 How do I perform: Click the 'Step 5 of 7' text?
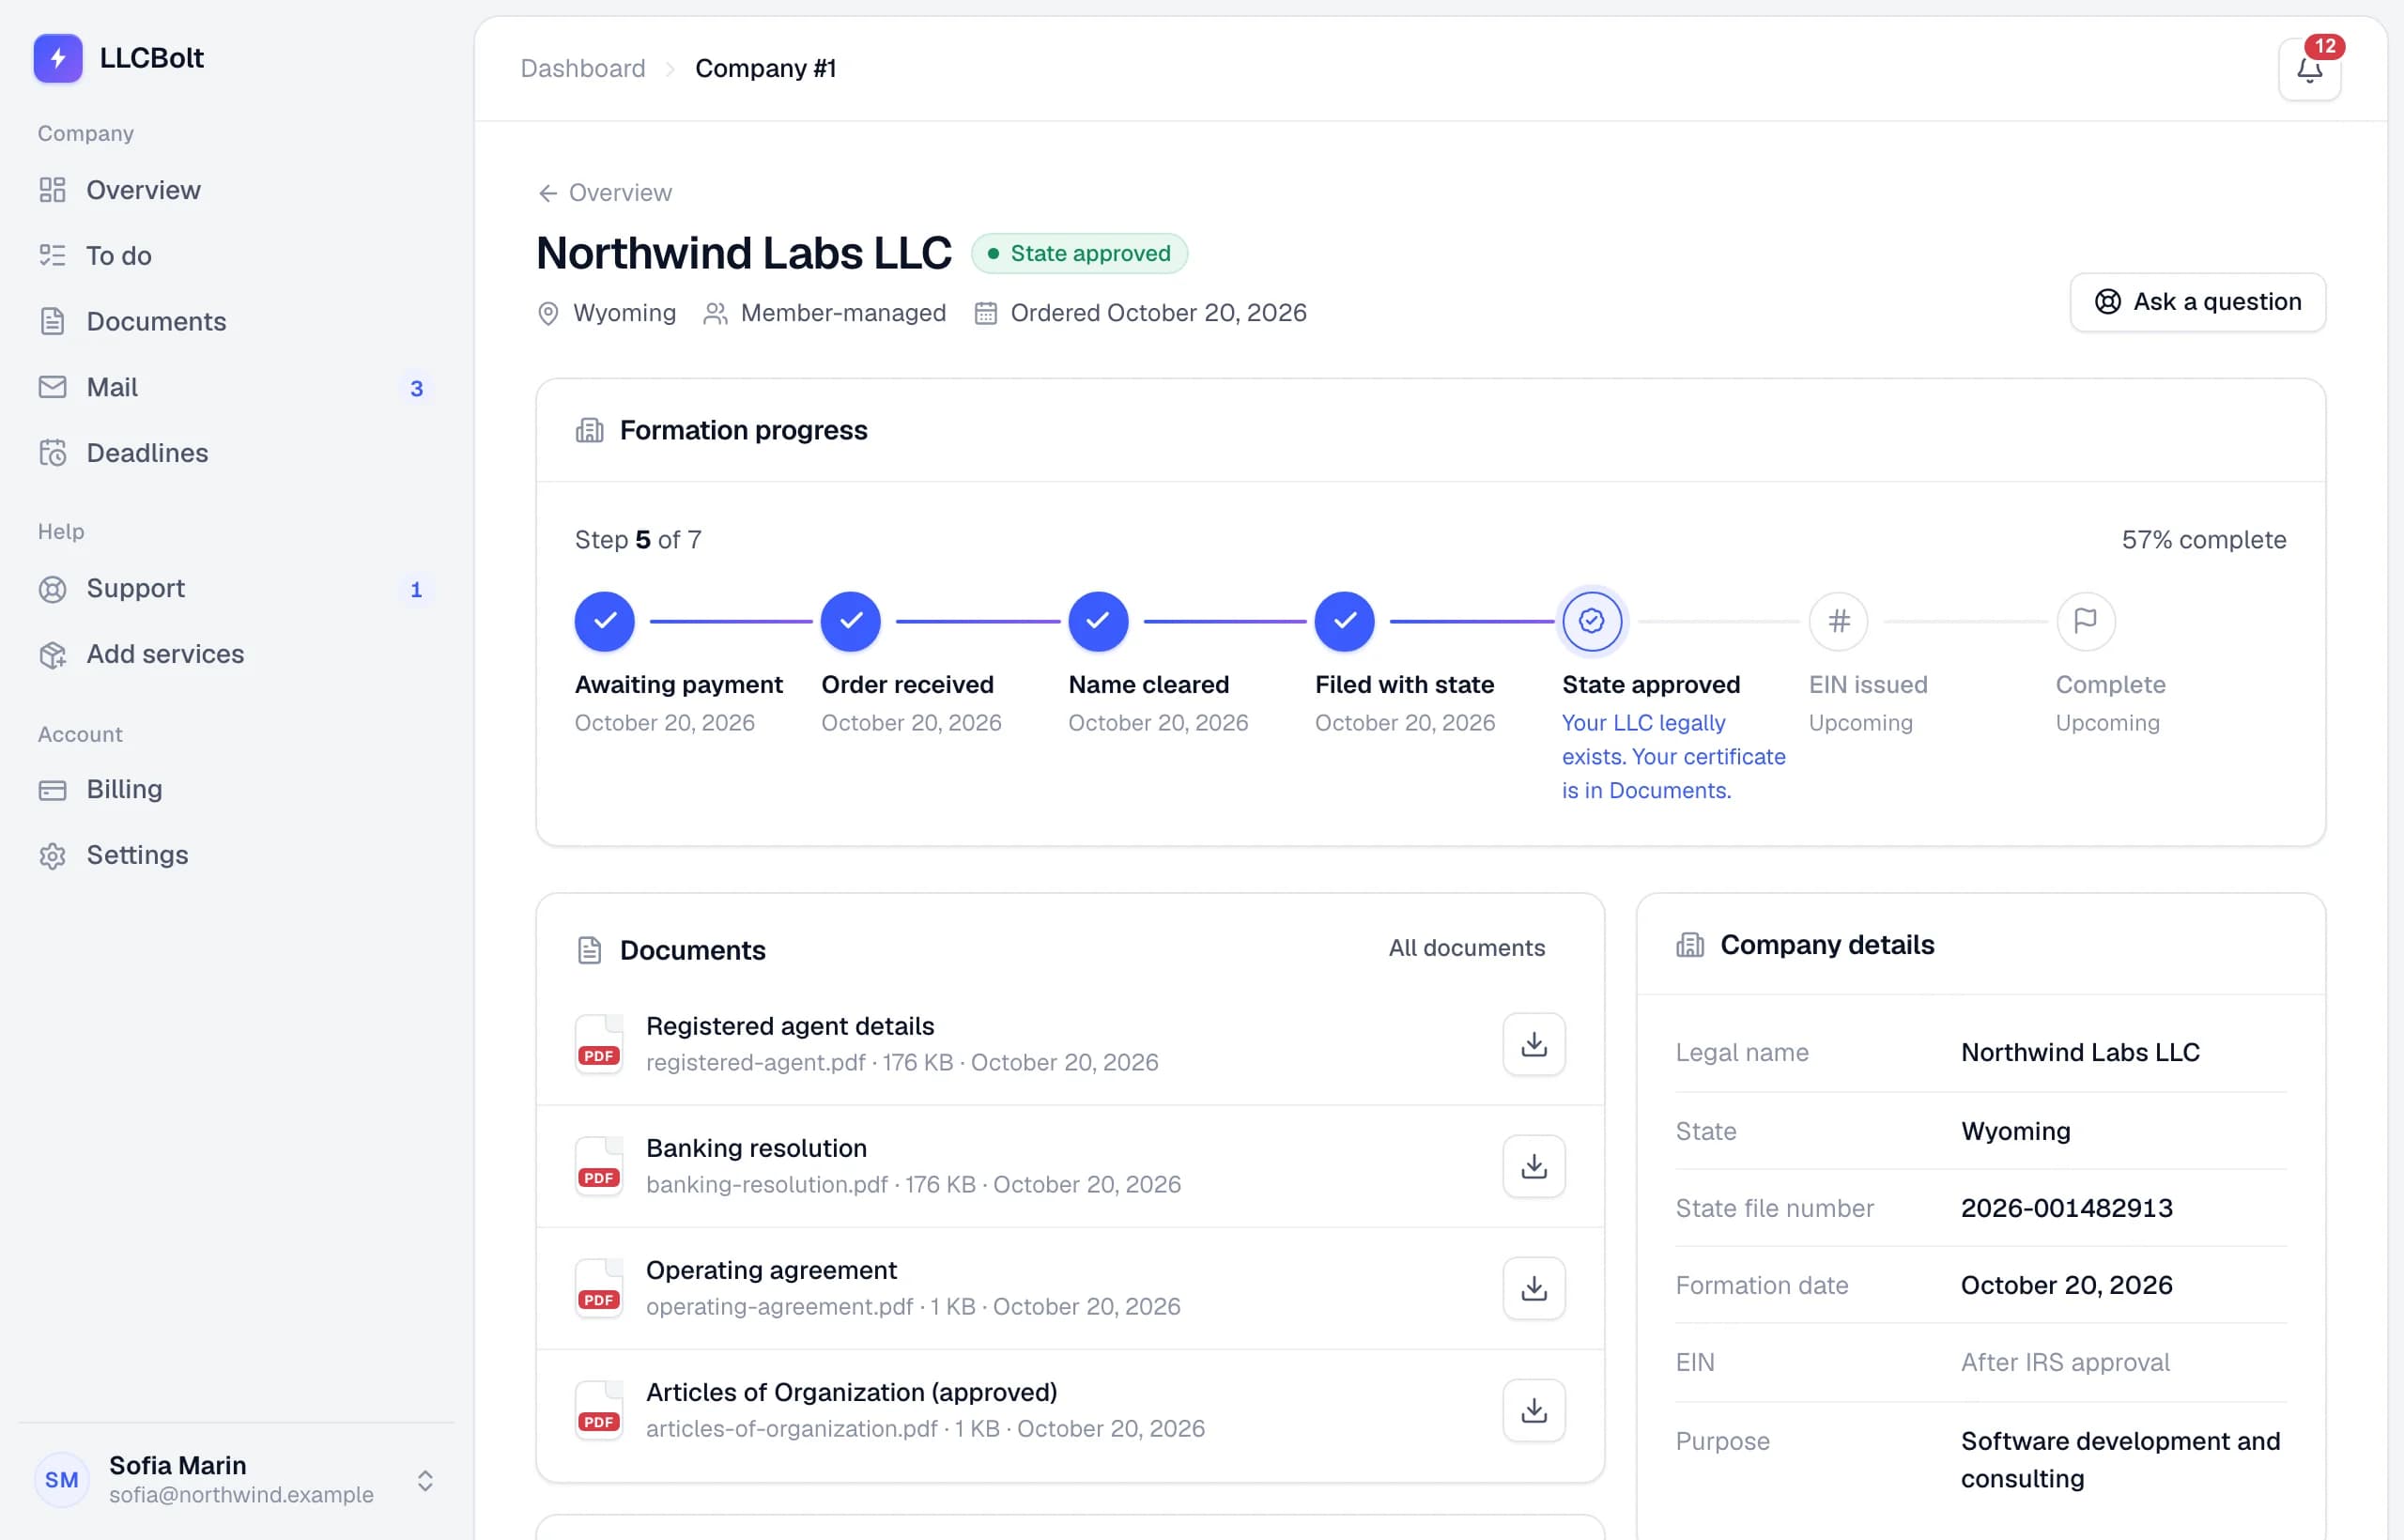[x=638, y=540]
